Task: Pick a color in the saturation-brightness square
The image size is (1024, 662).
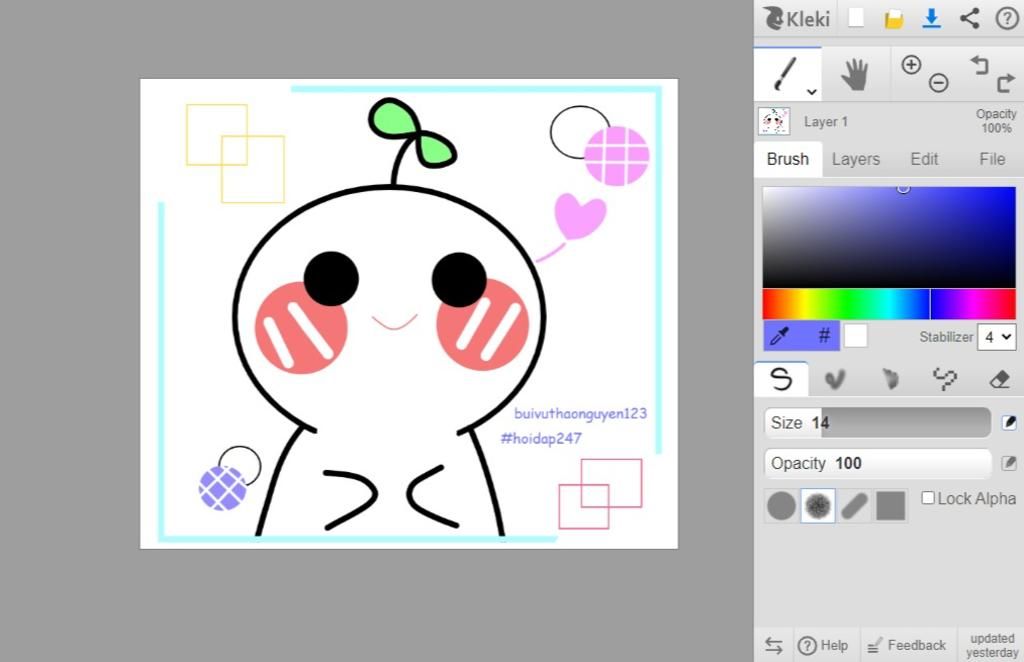Action: [x=889, y=237]
